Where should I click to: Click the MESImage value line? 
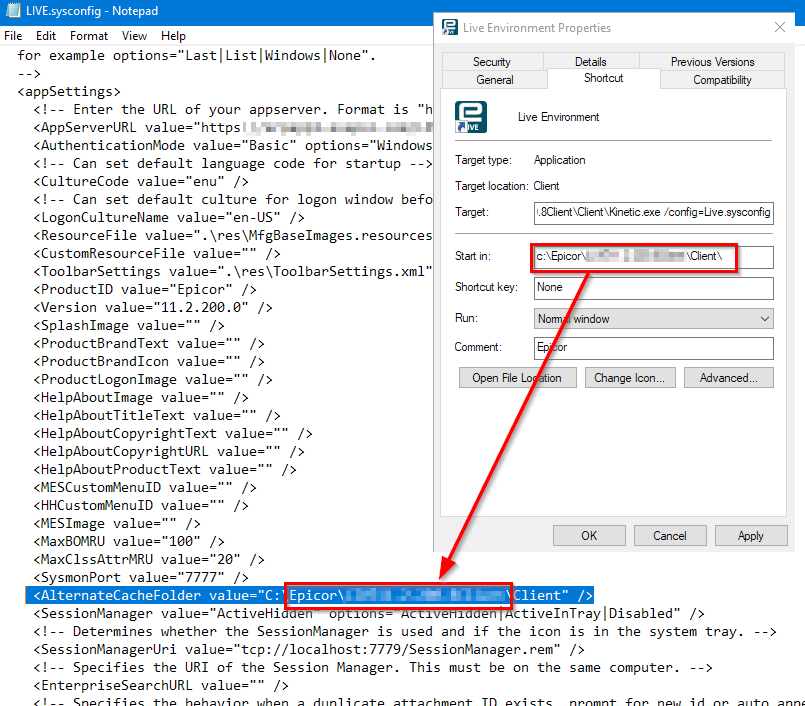pyautogui.click(x=117, y=523)
